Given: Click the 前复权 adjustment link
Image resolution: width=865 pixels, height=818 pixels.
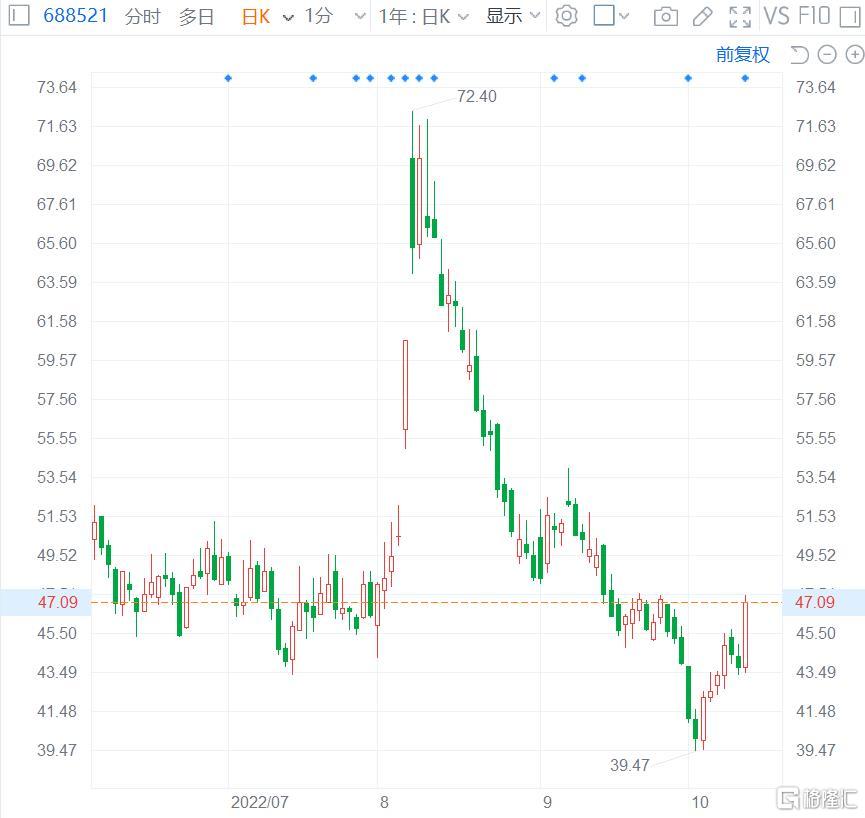Looking at the screenshot, I should [743, 55].
